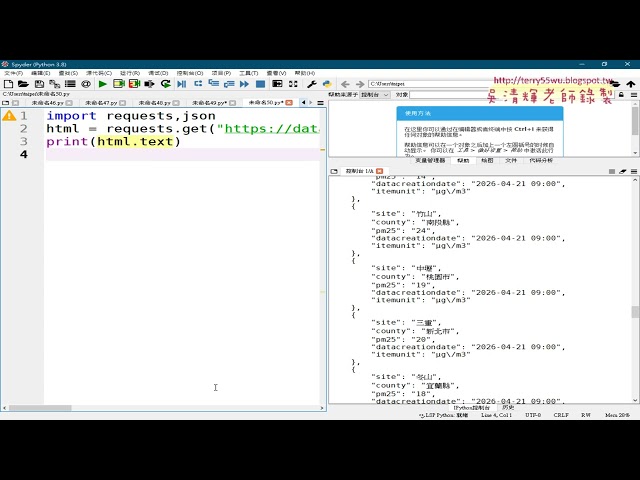Open the 編輯(E) menu
Viewport: 640px width, 480px height.
click(x=40, y=73)
